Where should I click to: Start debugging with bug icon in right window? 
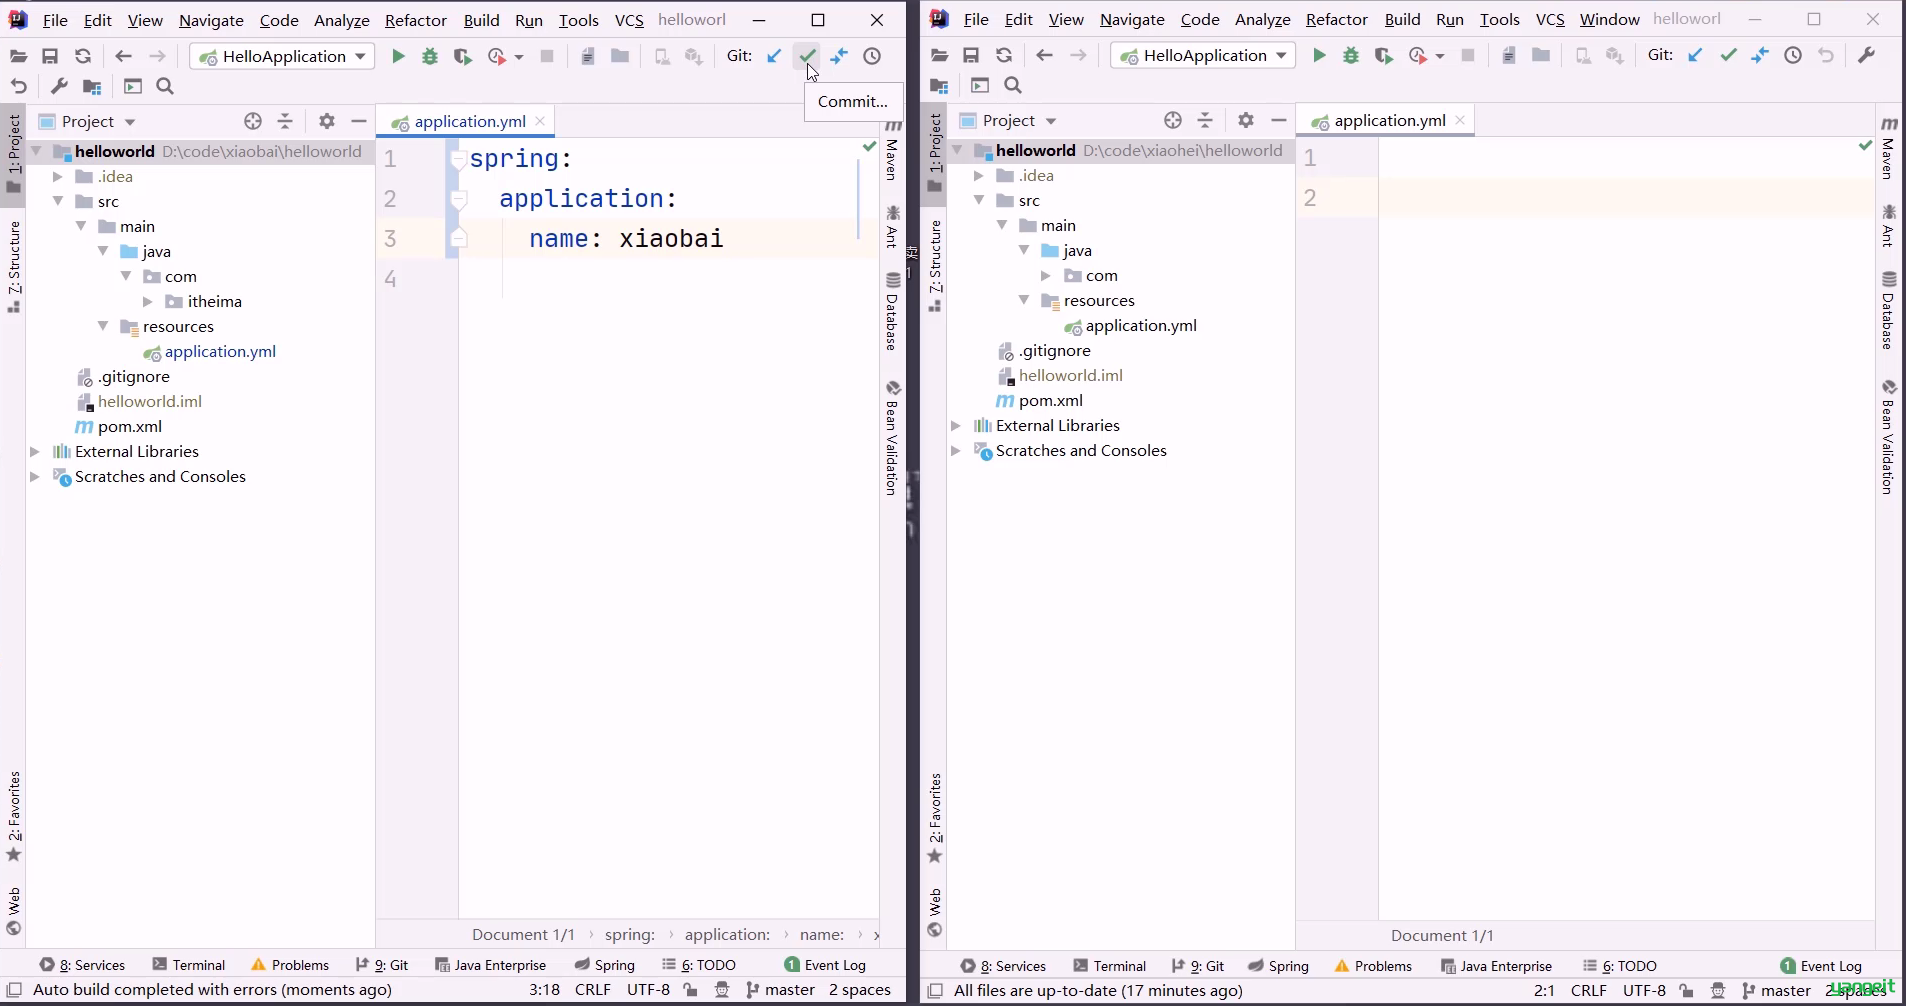pos(1351,55)
